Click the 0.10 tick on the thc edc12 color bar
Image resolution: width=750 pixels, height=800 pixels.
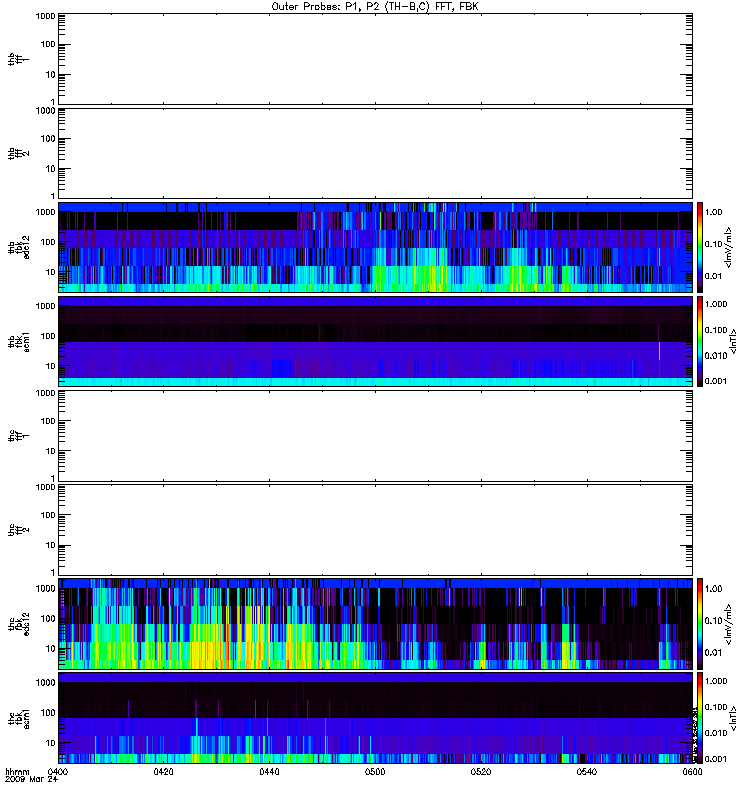point(713,620)
